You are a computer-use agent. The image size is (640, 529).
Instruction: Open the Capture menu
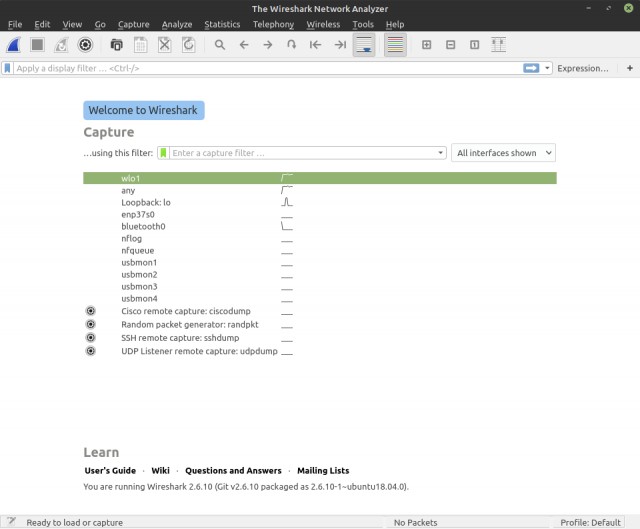click(x=133, y=24)
